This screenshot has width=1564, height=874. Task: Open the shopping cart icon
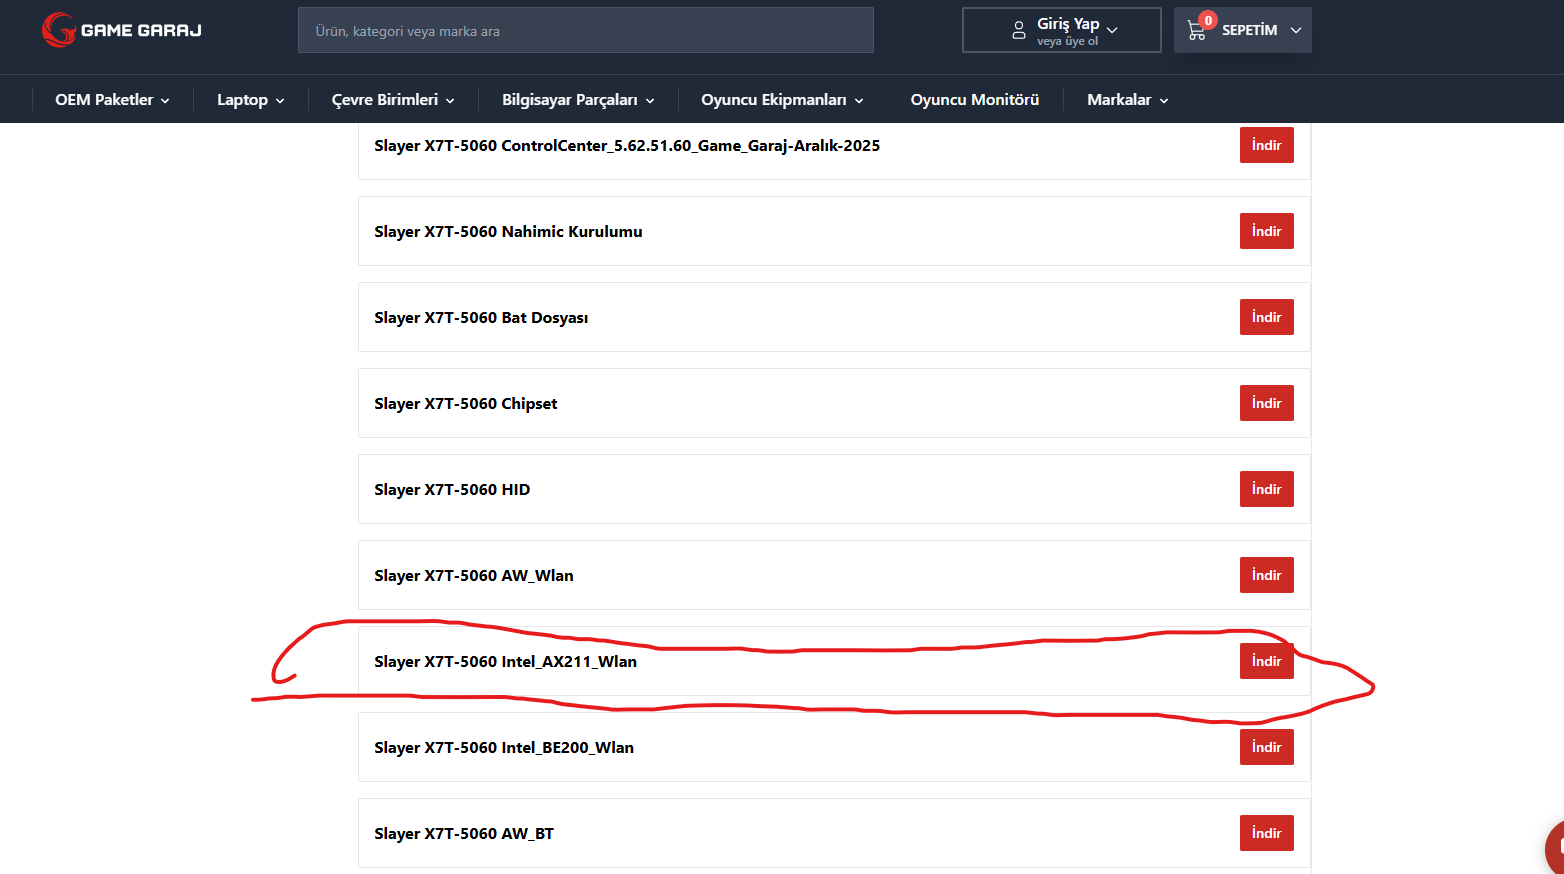pos(1196,31)
